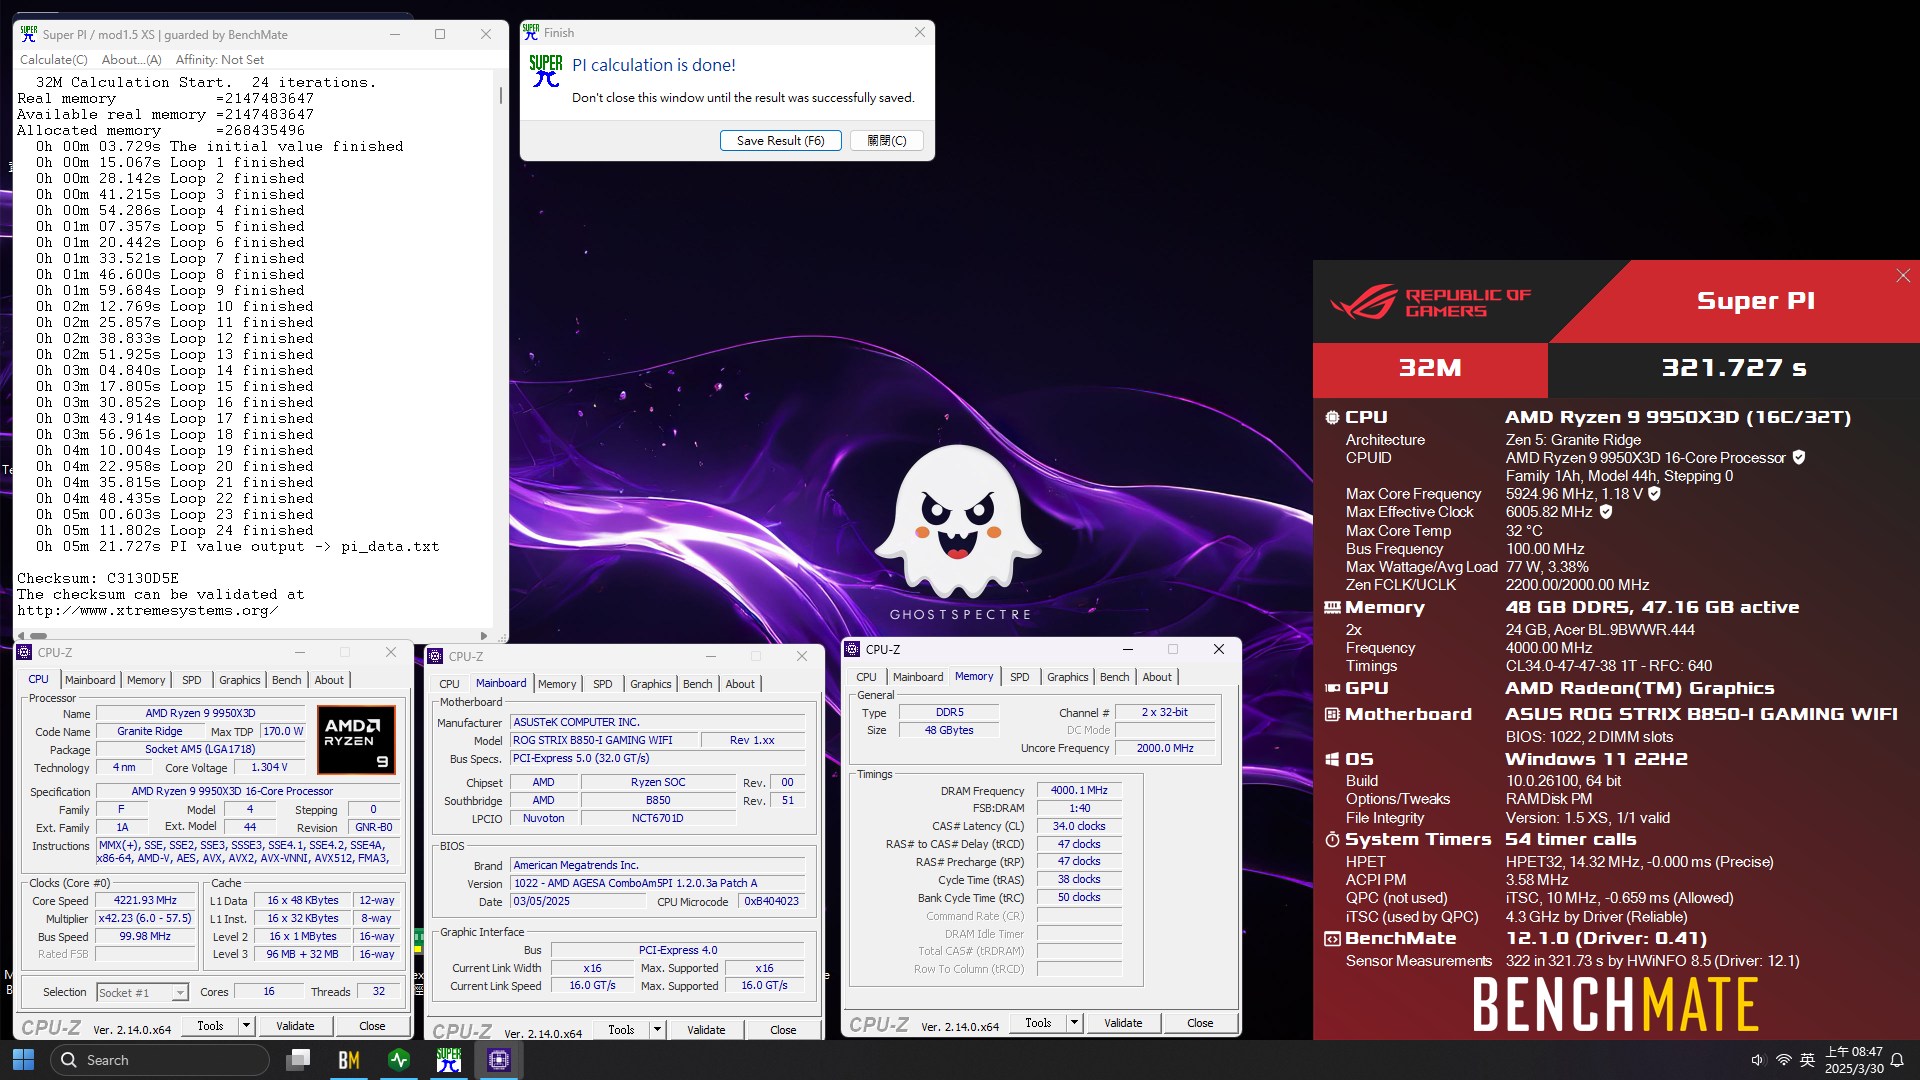The height and width of the screenshot is (1080, 1920).
Task: Close the Finish dialog via X
Action: [x=919, y=33]
